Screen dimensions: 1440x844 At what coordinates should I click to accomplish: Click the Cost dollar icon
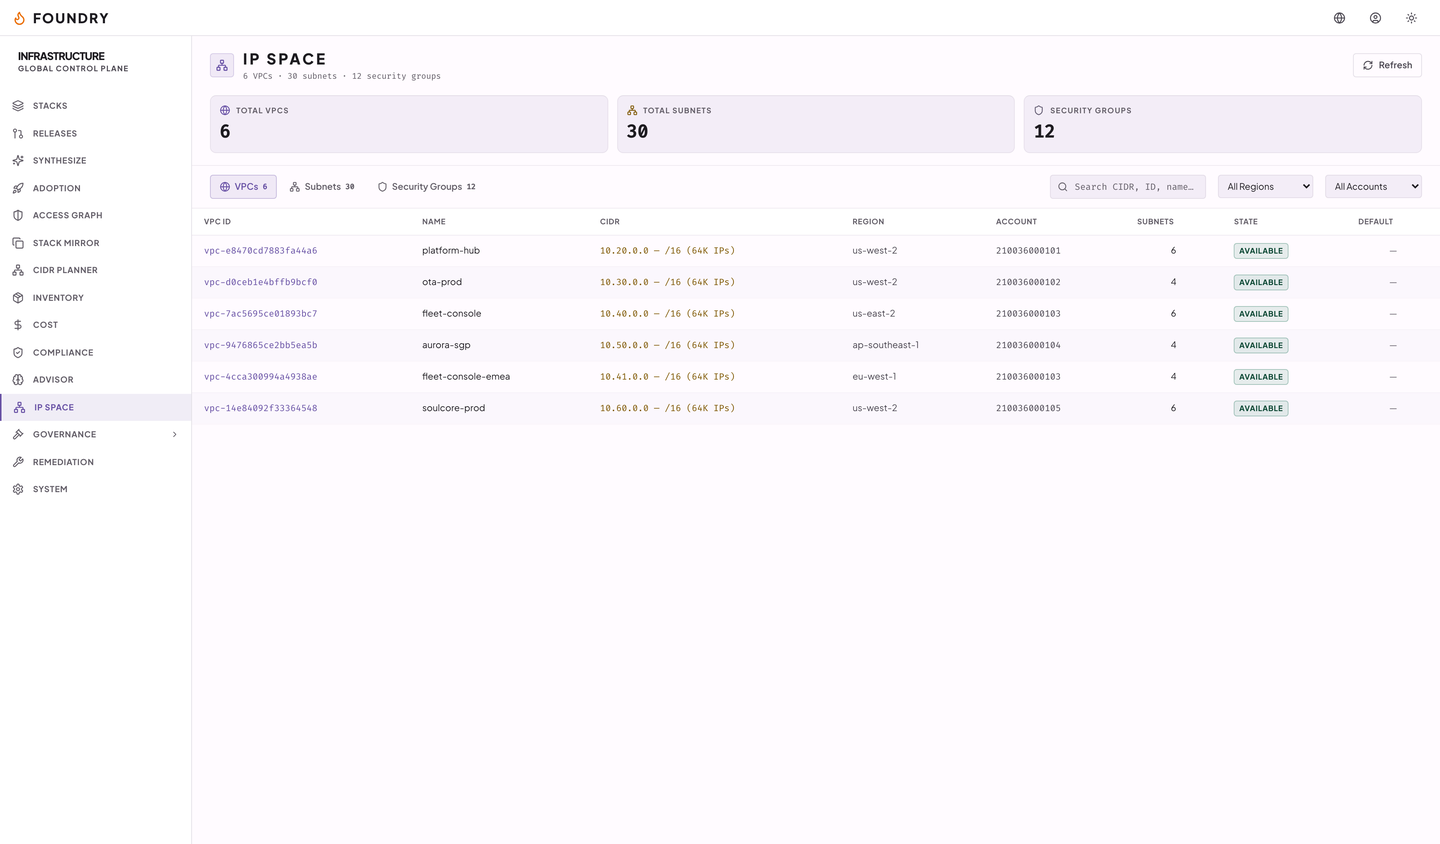(18, 325)
